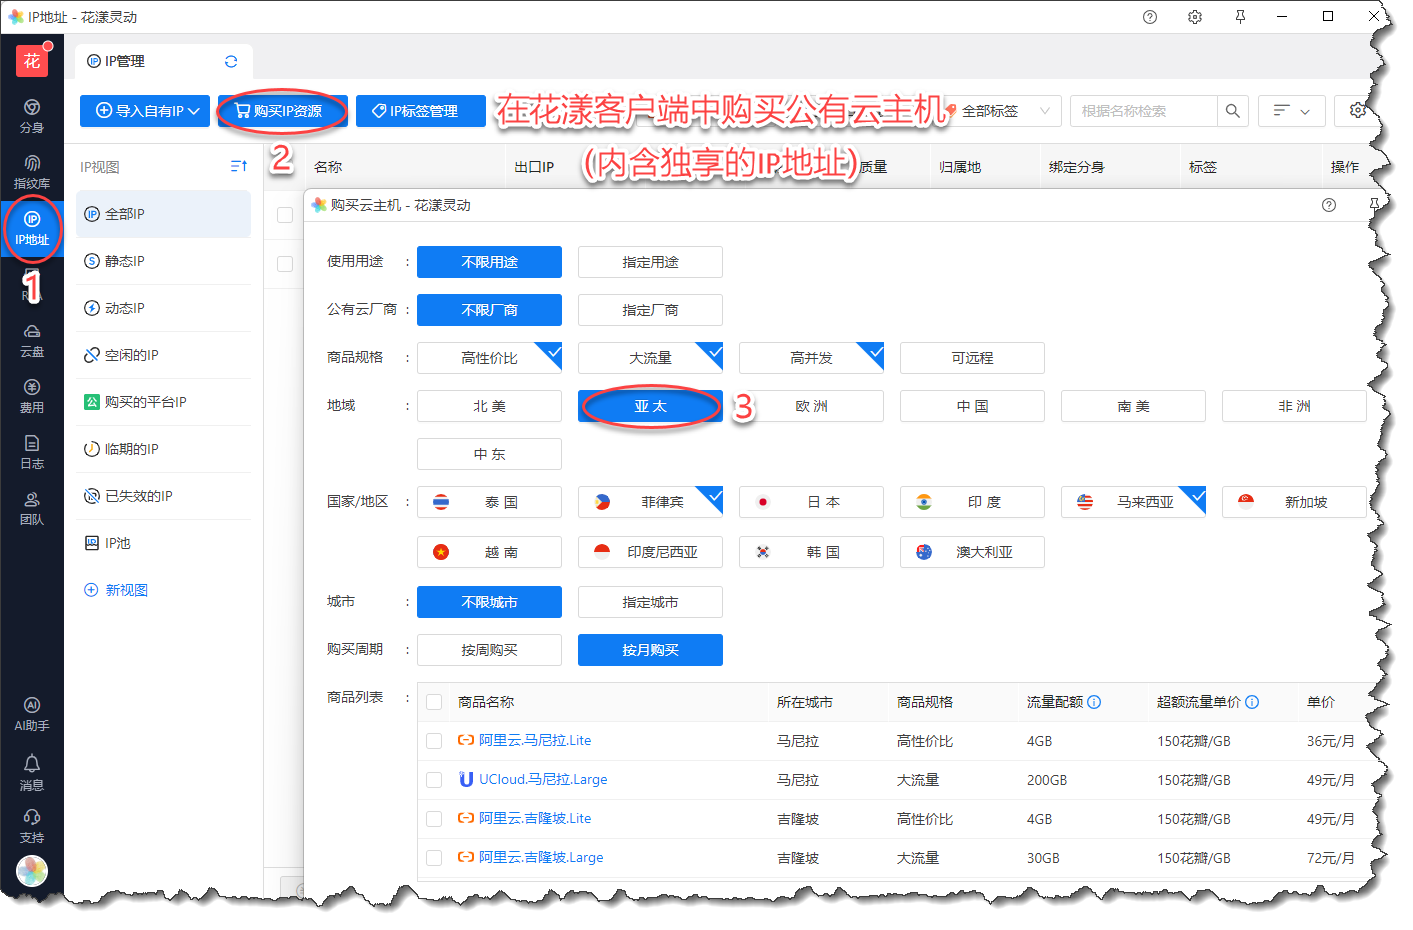Click the 根据名称检索 search field
This screenshot has height=930, width=1413.
[1144, 111]
